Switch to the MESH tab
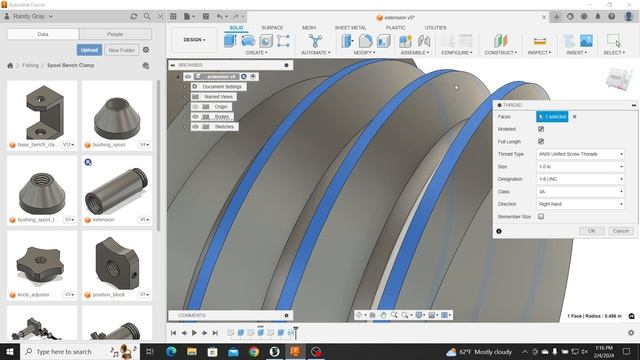 click(309, 28)
